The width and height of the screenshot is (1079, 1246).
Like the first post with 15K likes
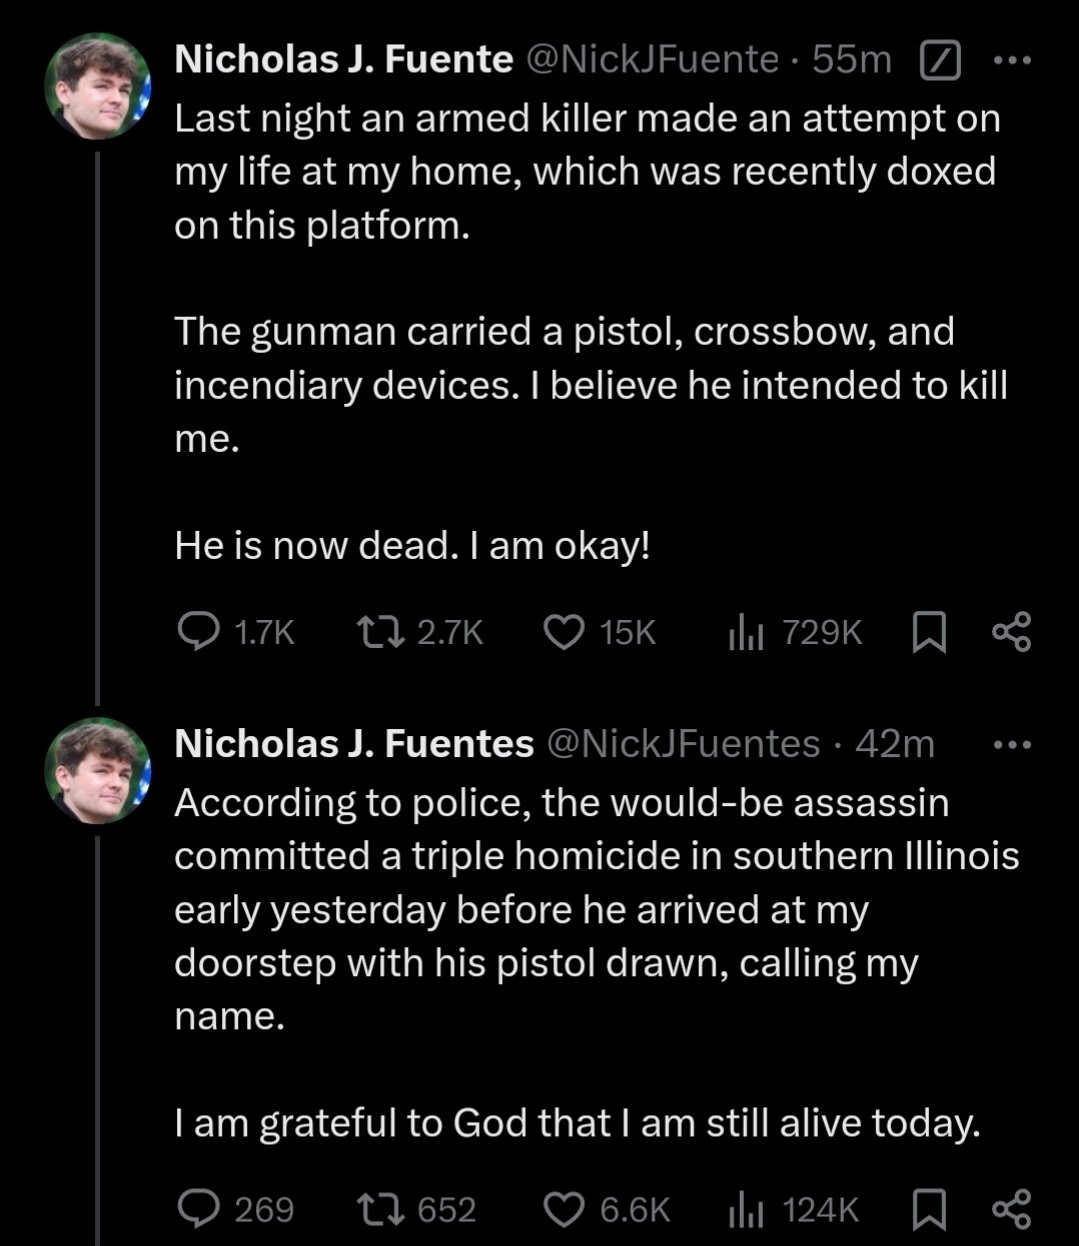[564, 632]
